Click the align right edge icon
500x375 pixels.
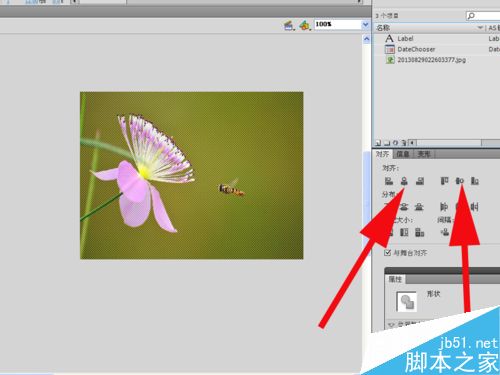(x=420, y=181)
